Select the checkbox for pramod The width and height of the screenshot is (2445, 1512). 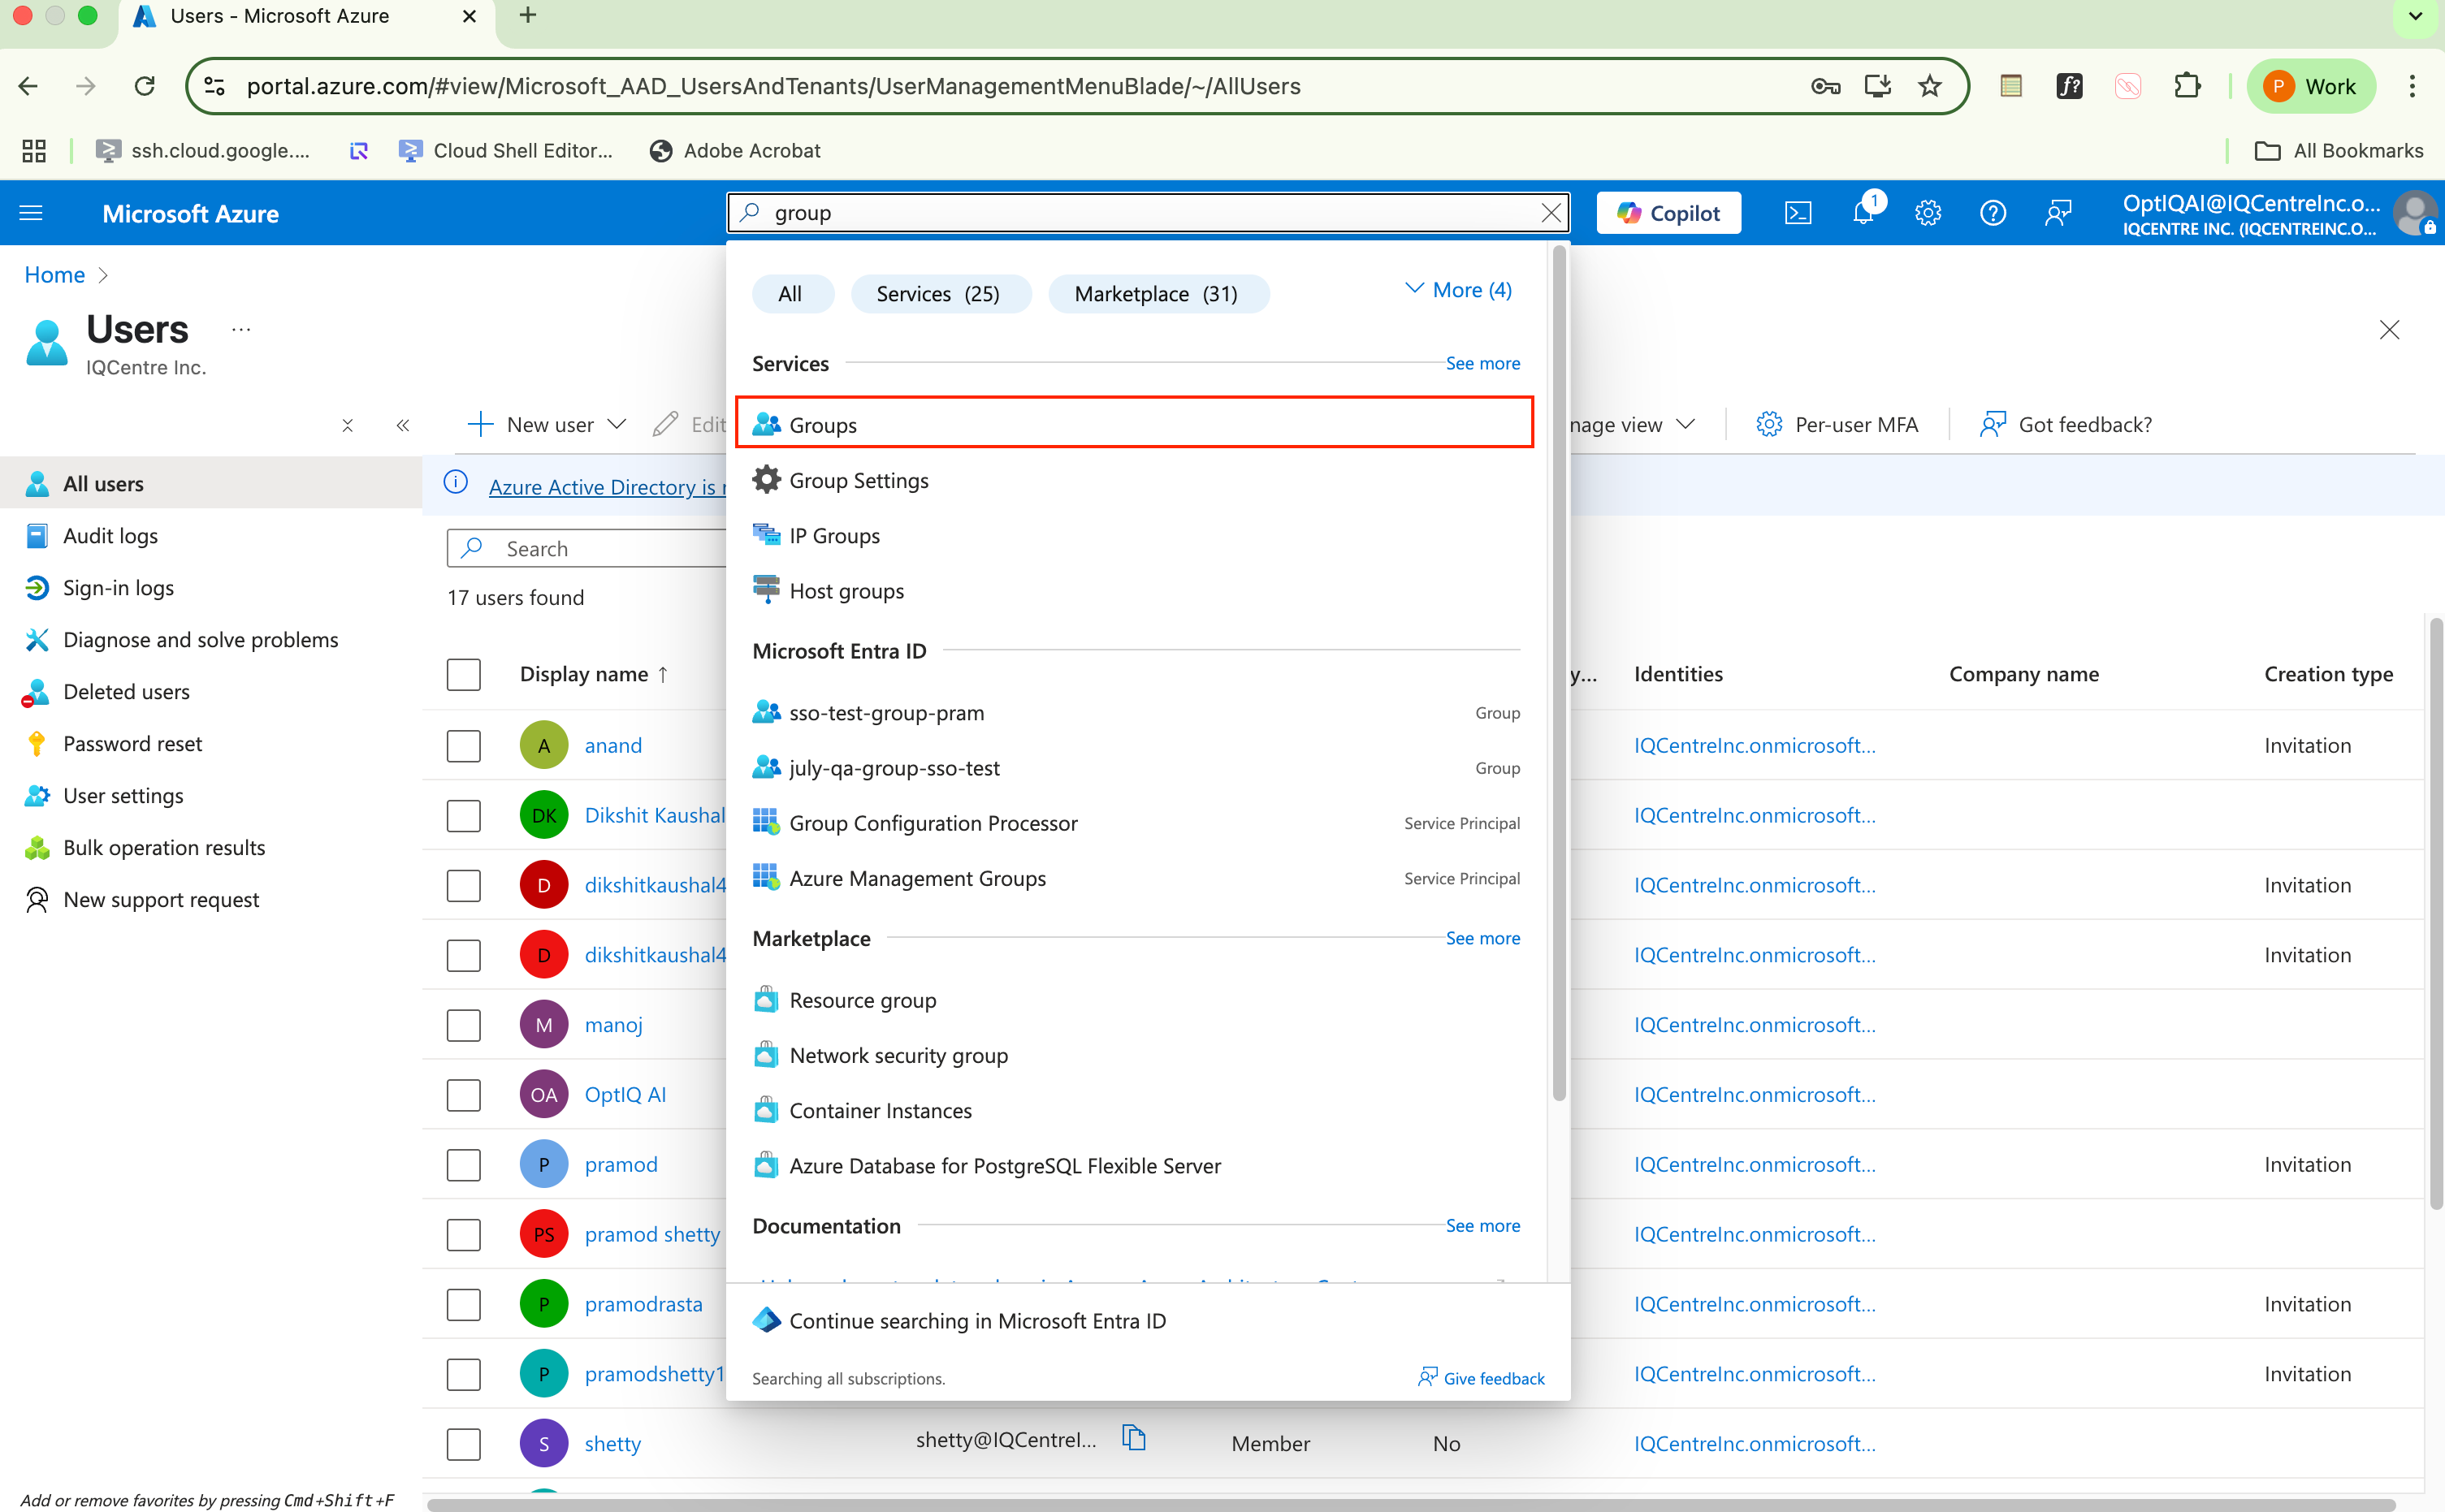464,1165
